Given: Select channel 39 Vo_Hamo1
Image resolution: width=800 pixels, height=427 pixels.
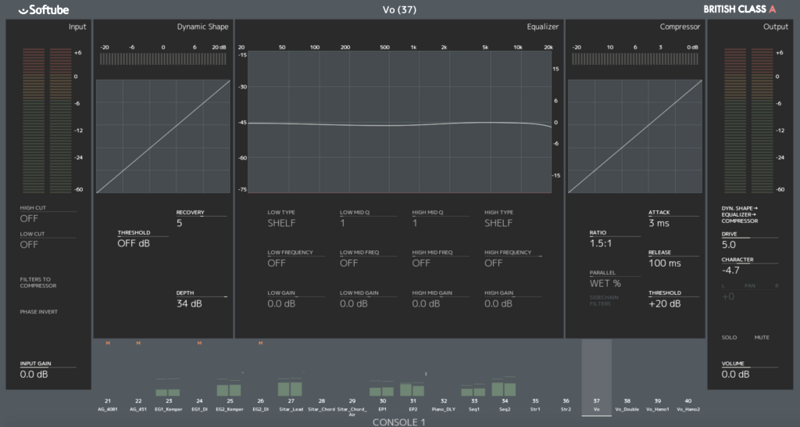Looking at the screenshot, I should click(x=658, y=405).
